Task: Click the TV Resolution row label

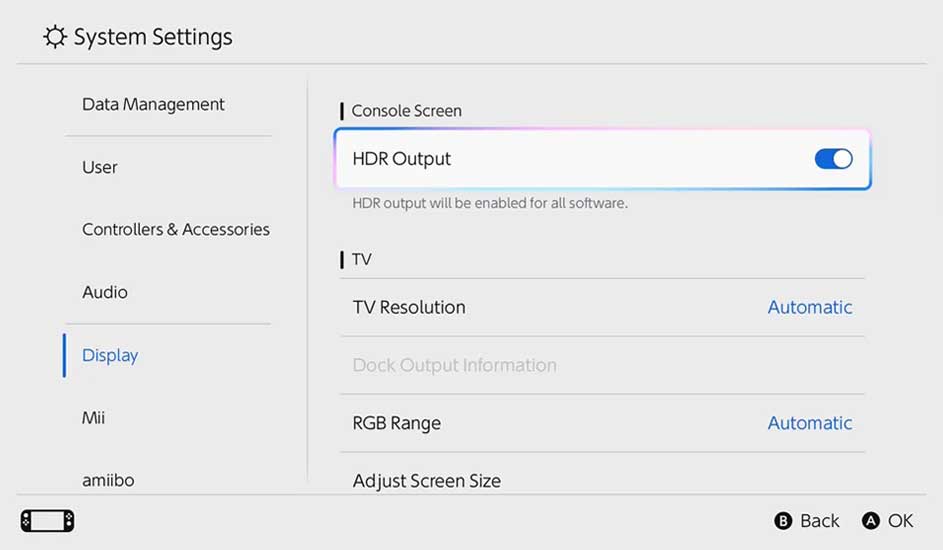Action: pyautogui.click(x=409, y=307)
